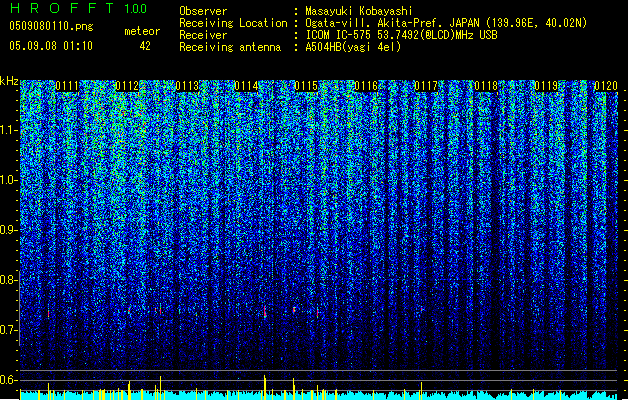Image resolution: width=629 pixels, height=400 pixels.
Task: Click the 0118 time marker
Action: click(486, 86)
